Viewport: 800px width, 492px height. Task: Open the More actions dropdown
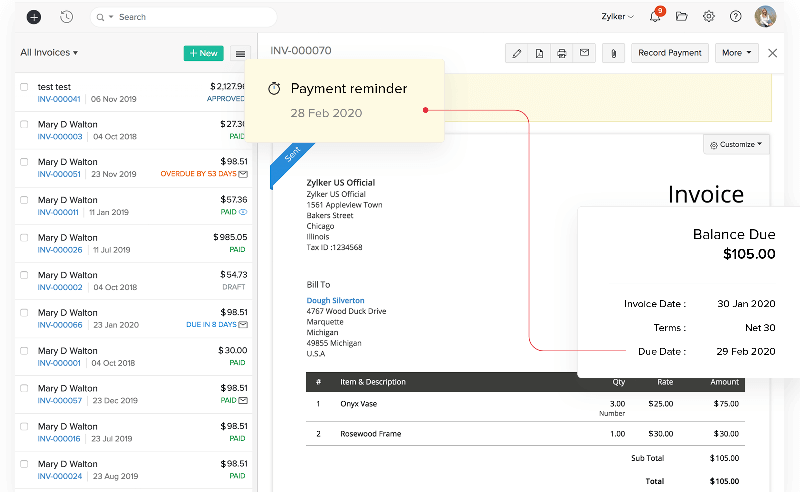[737, 53]
